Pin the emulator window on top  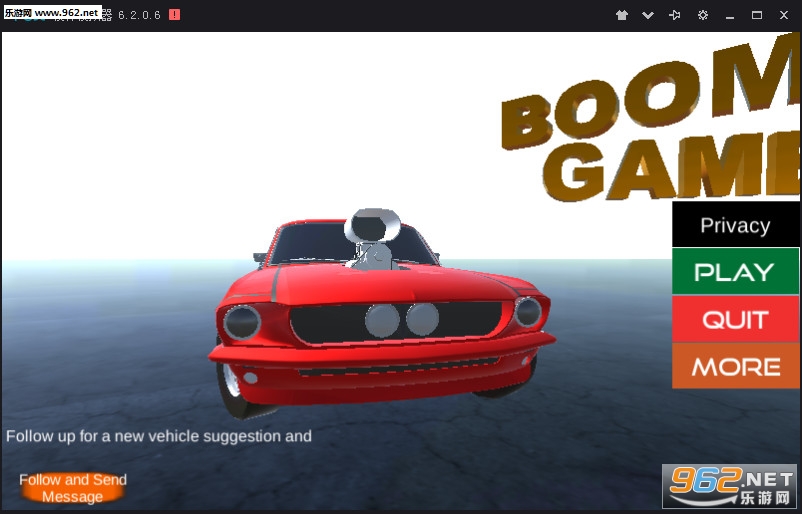[675, 15]
